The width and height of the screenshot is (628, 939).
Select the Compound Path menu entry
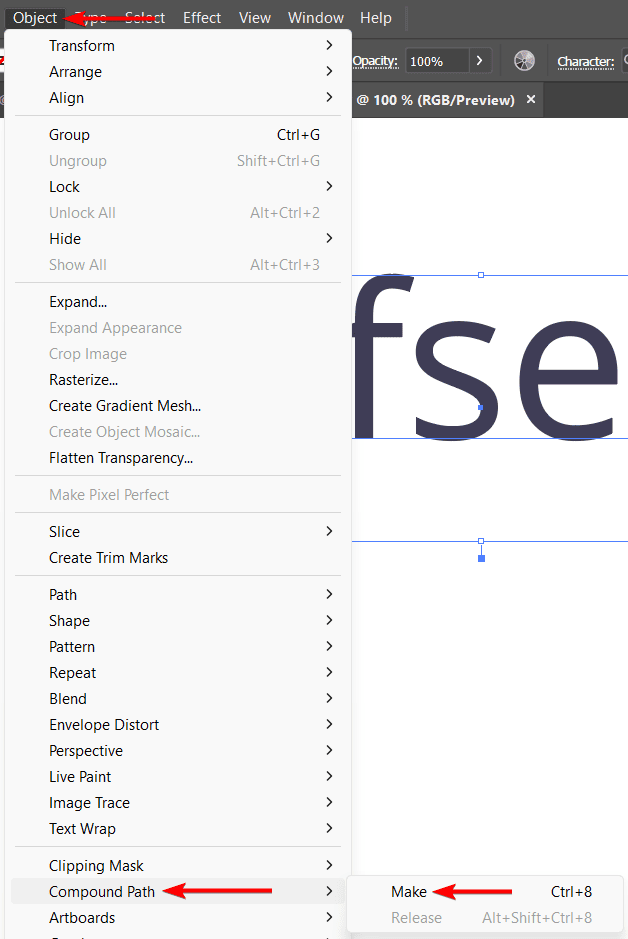point(102,892)
